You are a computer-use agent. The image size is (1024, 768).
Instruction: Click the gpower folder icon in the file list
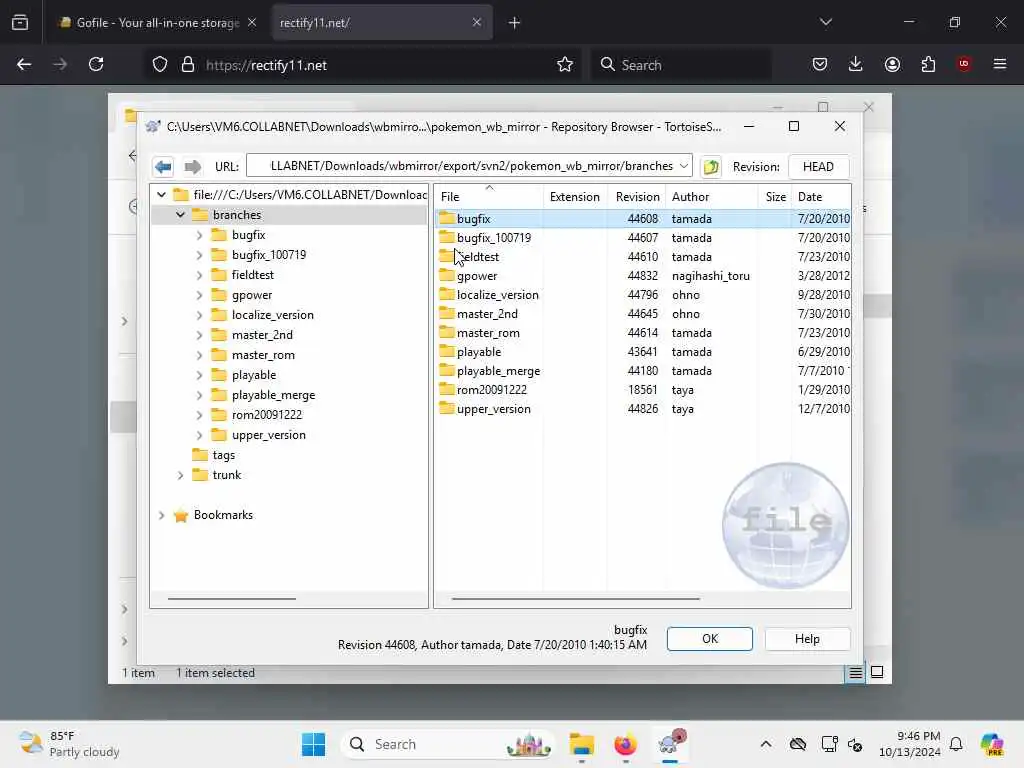pos(447,276)
